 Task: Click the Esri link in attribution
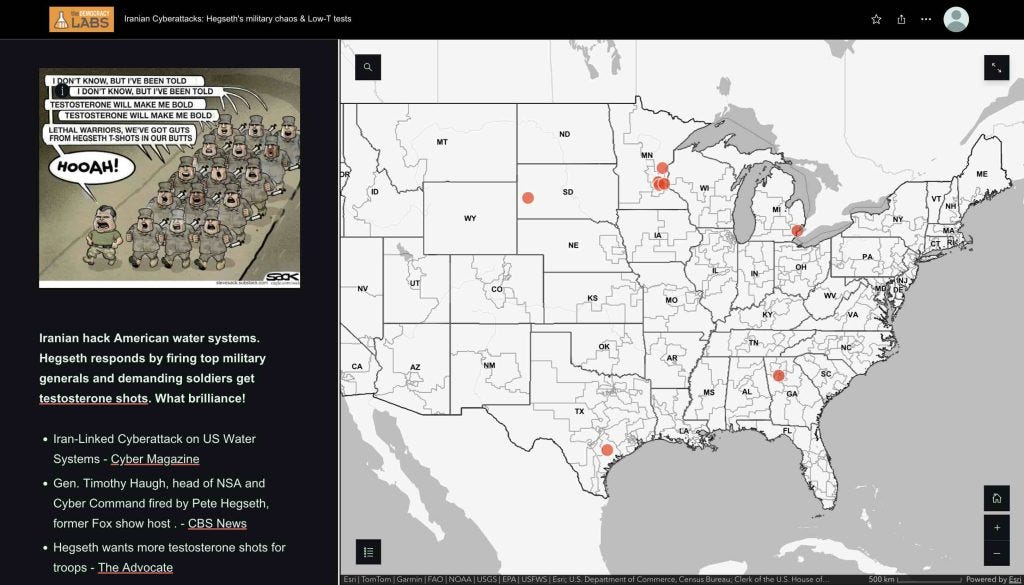point(1013,580)
